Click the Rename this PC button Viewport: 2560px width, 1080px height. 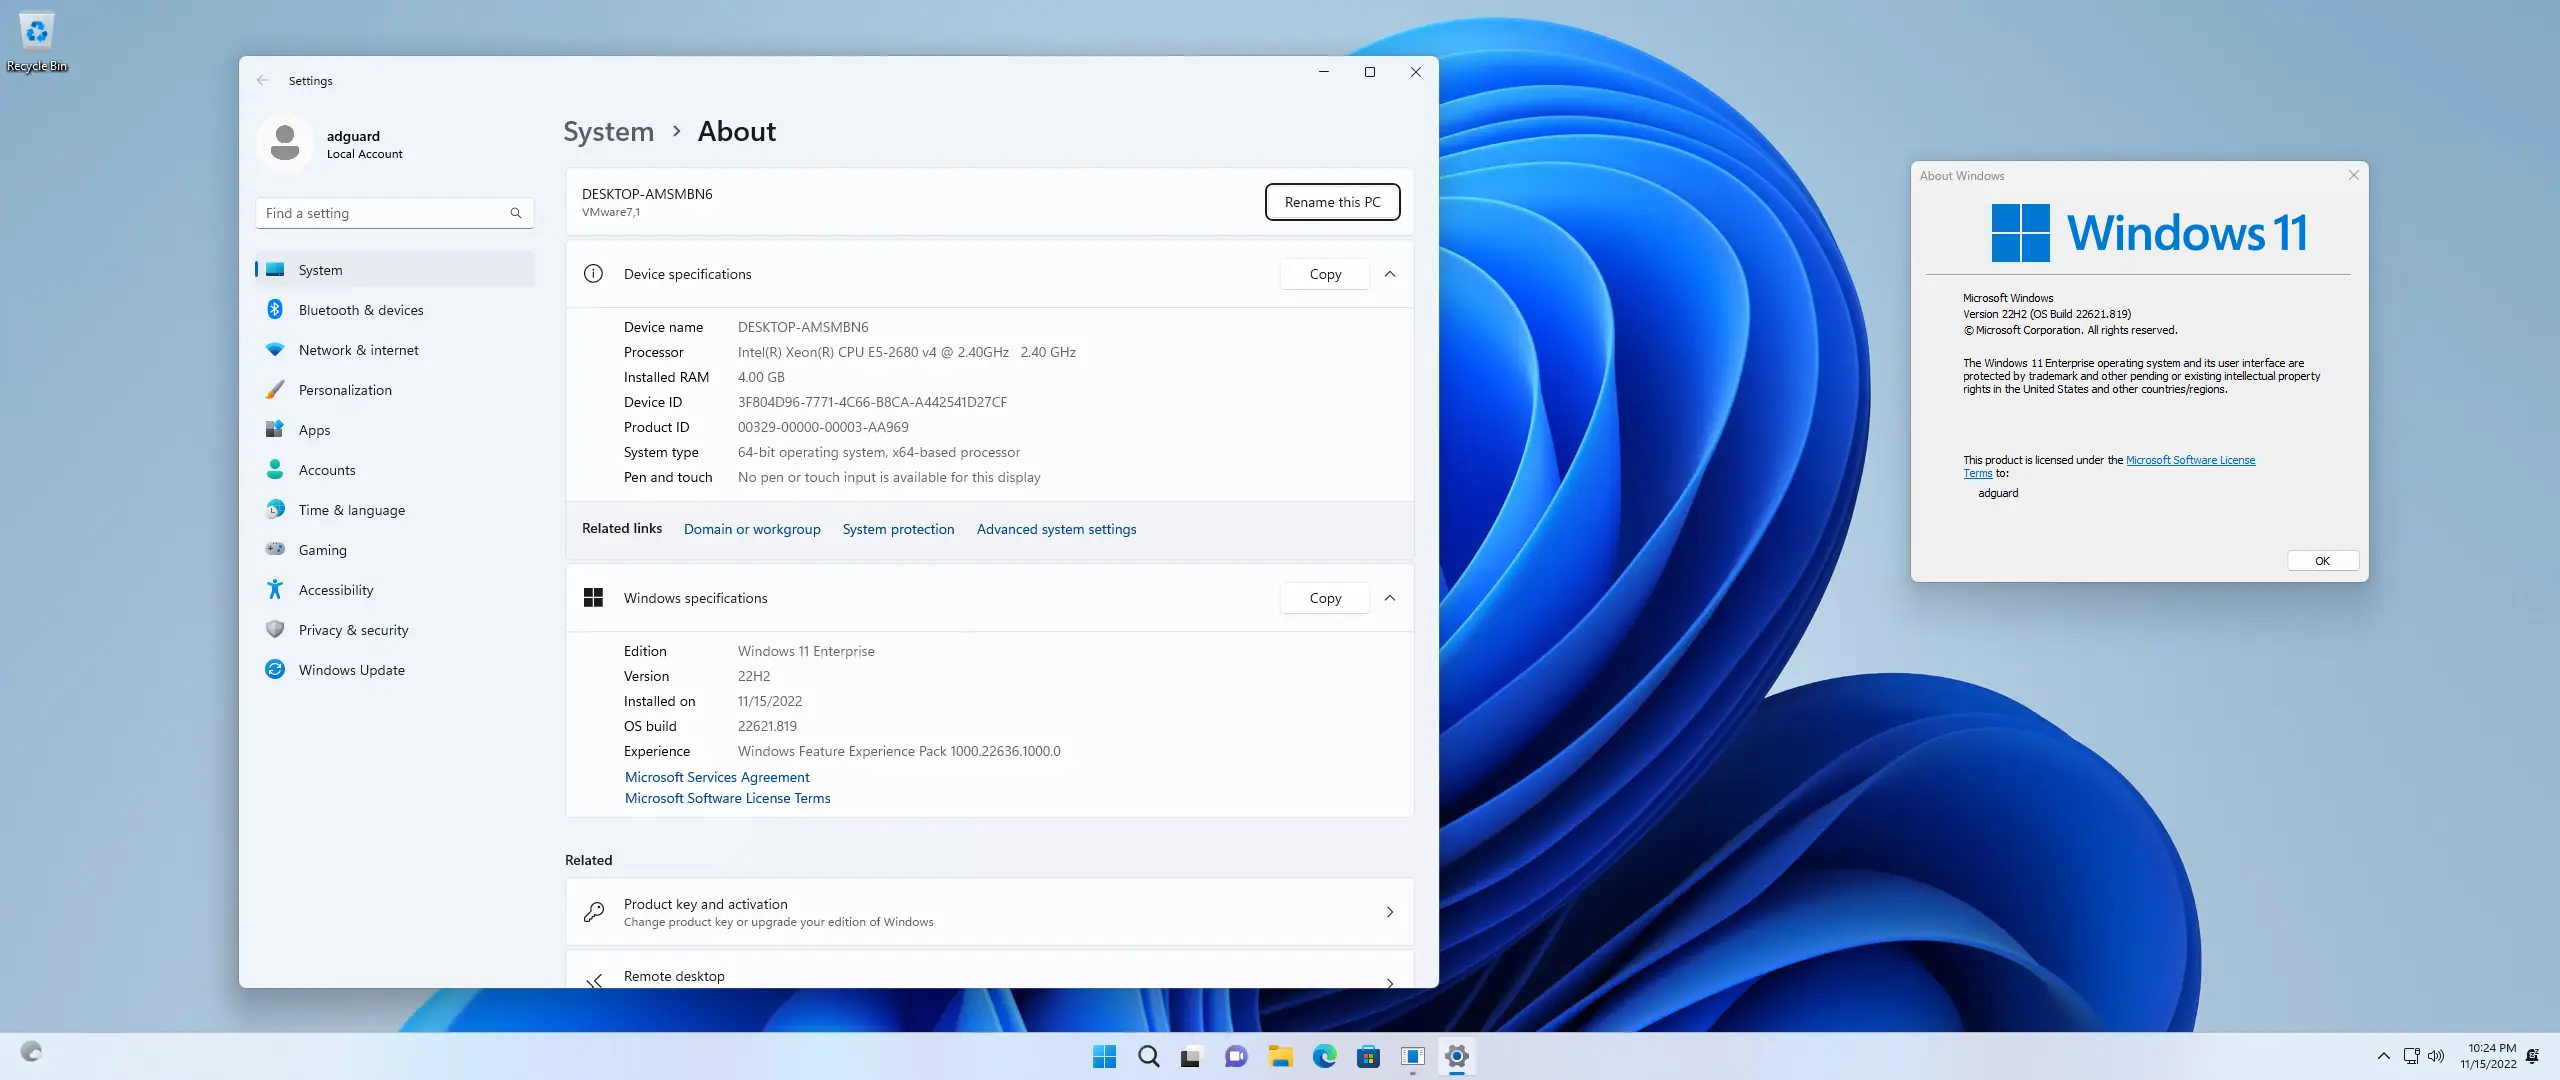click(x=1332, y=202)
